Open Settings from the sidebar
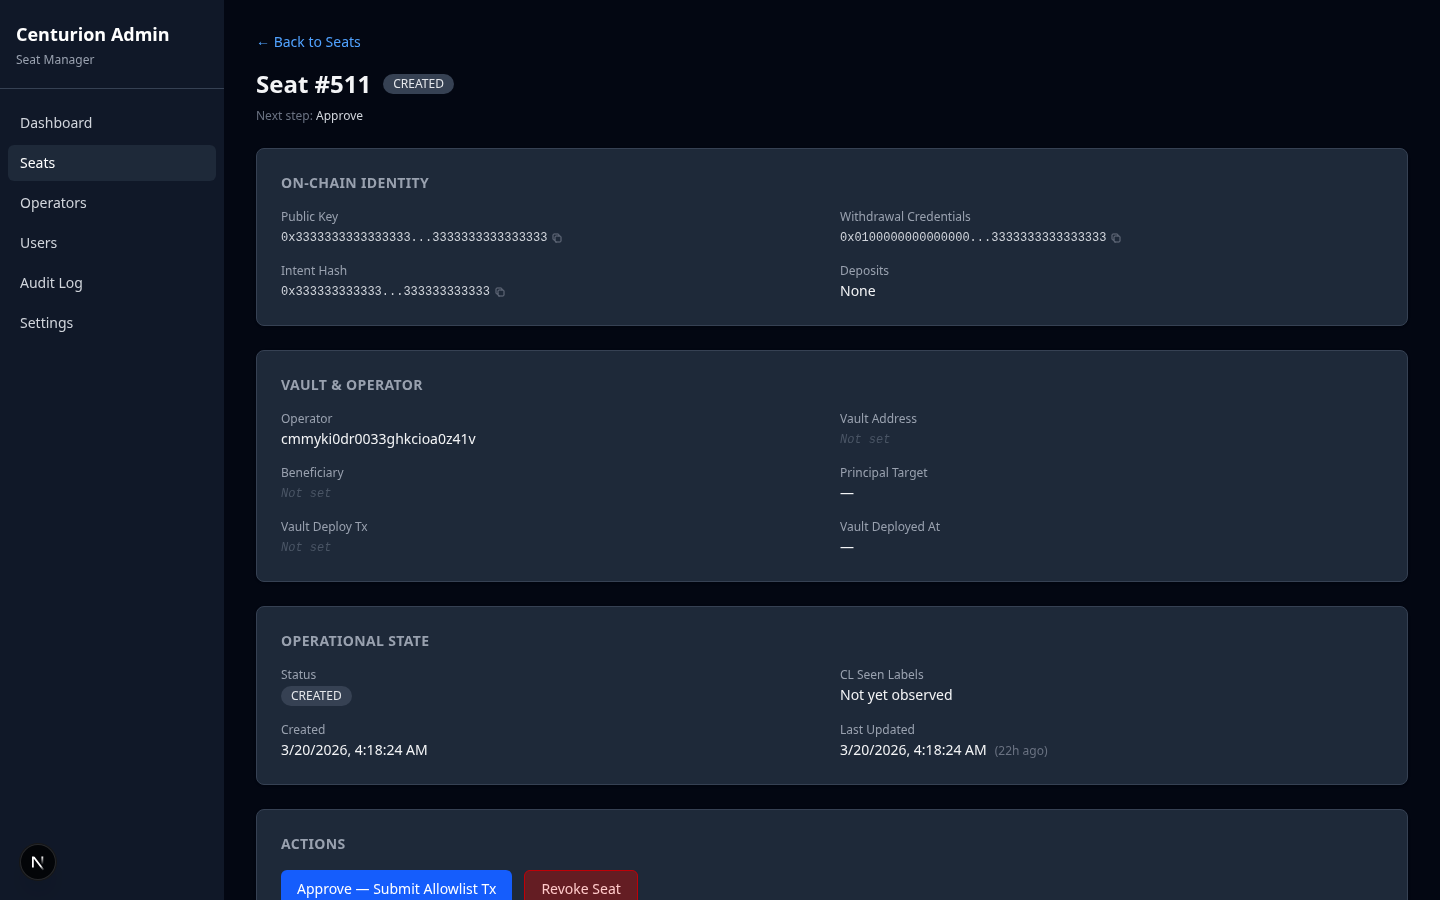The width and height of the screenshot is (1440, 900). (46, 323)
